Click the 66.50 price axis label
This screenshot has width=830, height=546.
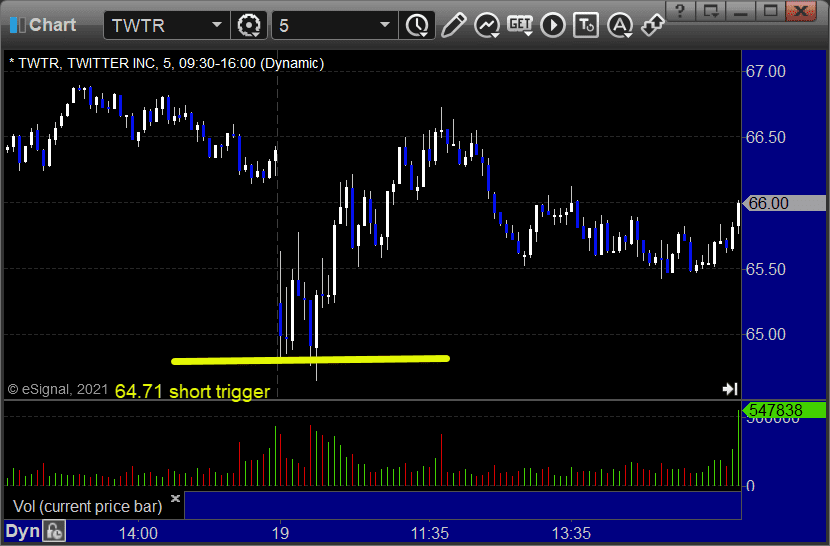[x=765, y=138]
